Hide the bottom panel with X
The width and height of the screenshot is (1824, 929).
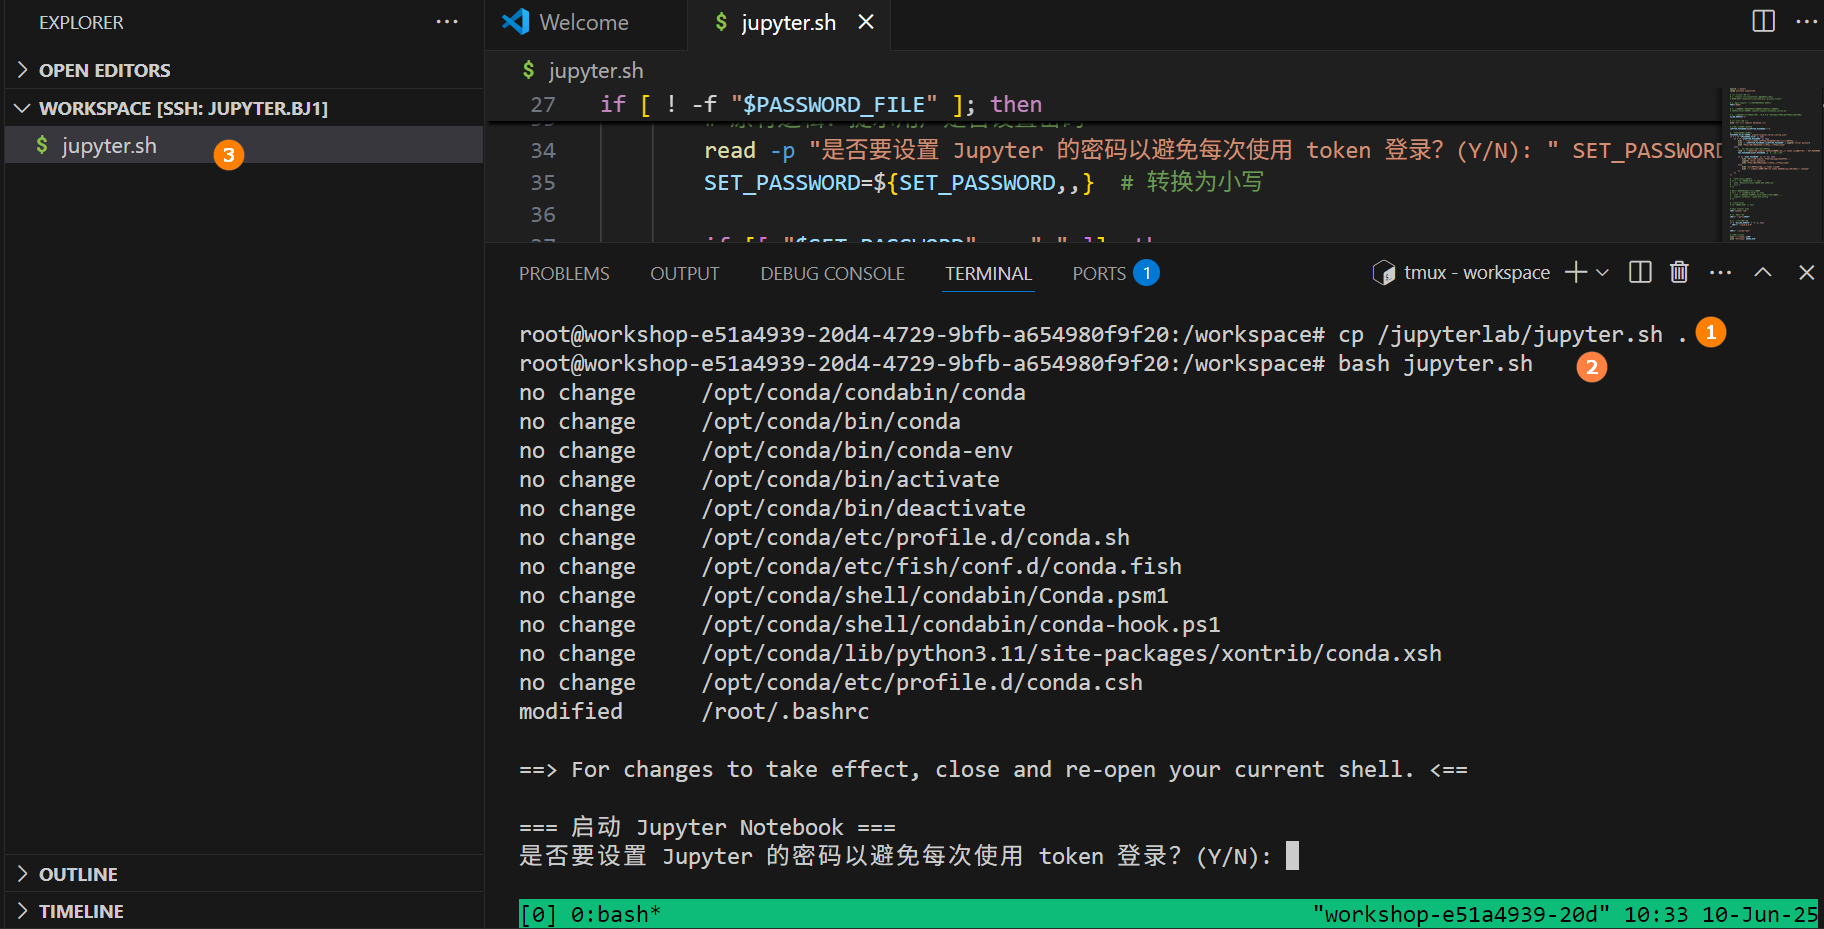pos(1806,272)
